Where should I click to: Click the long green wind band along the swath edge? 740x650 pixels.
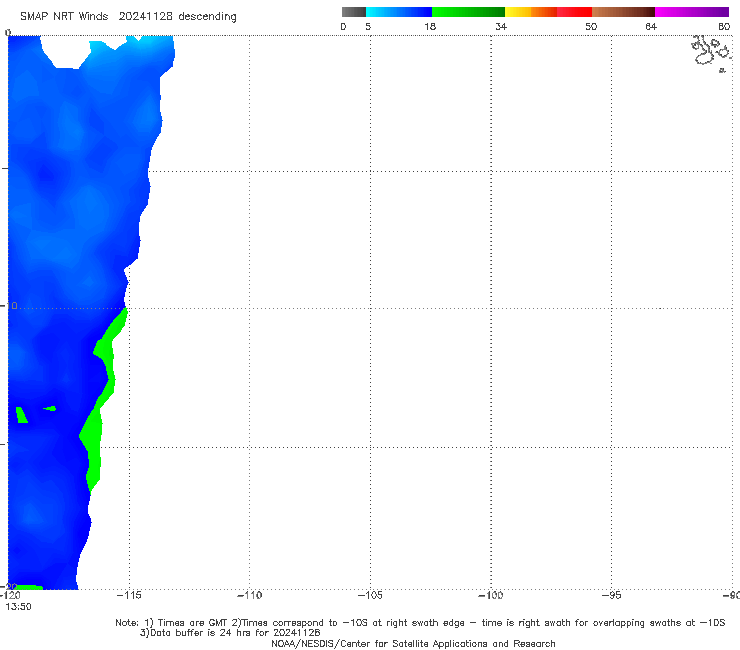pyautogui.click(x=101, y=401)
